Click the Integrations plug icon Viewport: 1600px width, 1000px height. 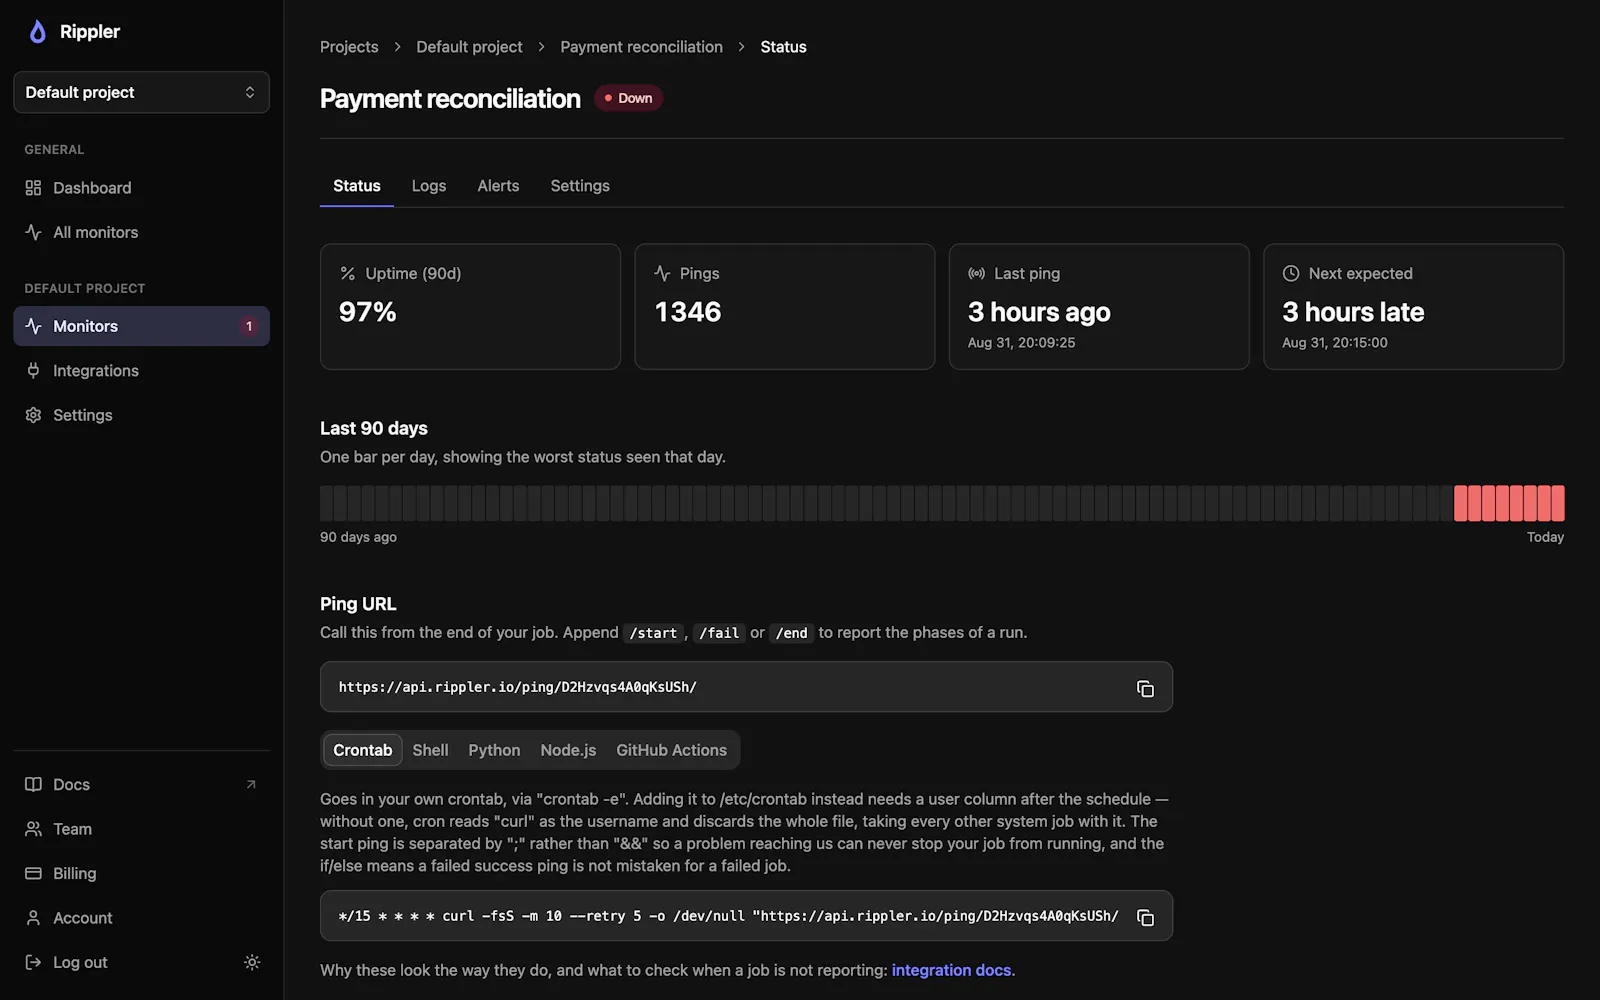[33, 371]
